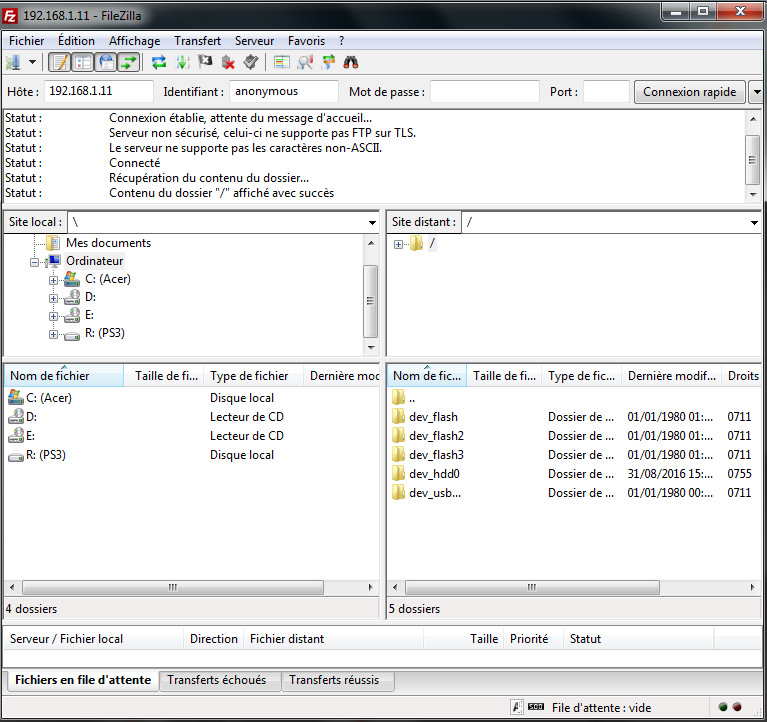Open the Site Manager dropdown arrow
The height and width of the screenshot is (722, 767).
[32, 62]
